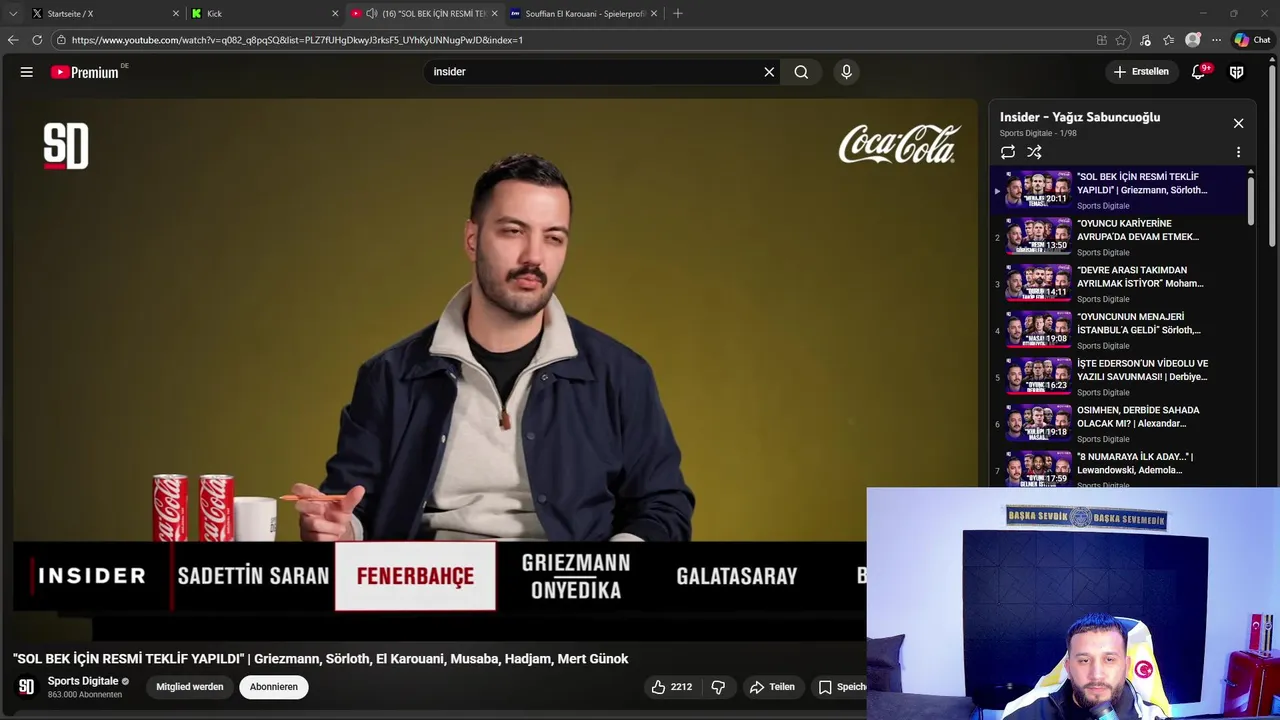Open browser Settings and more menu

[1216, 40]
